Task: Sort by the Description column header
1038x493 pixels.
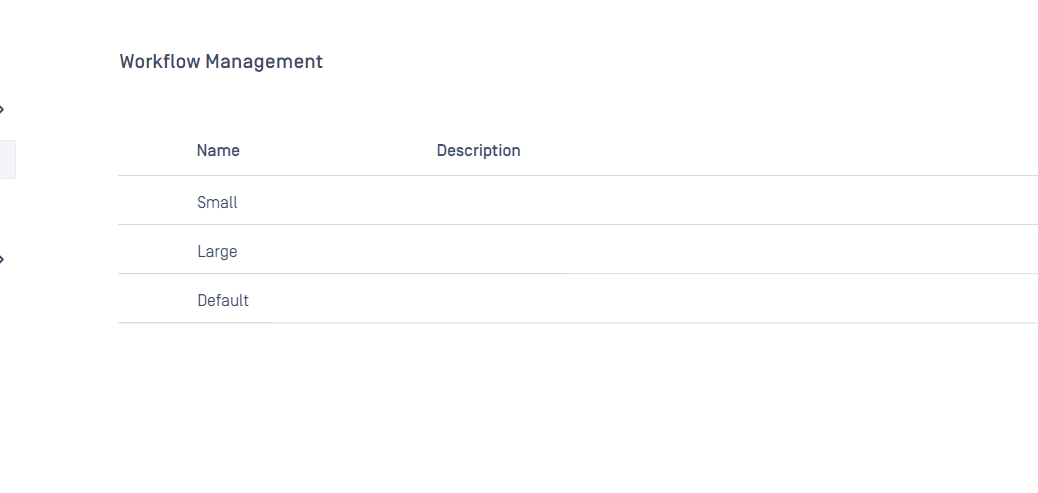Action: (478, 151)
